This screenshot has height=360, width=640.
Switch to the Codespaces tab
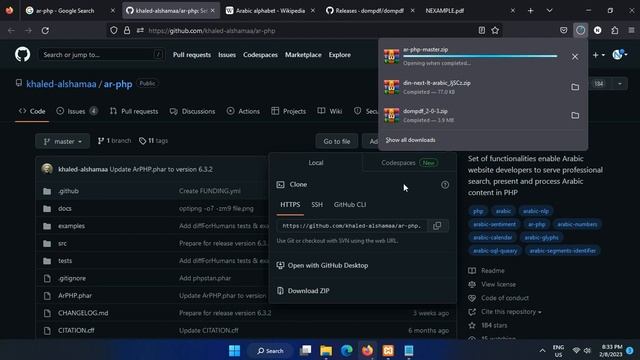[x=409, y=163]
